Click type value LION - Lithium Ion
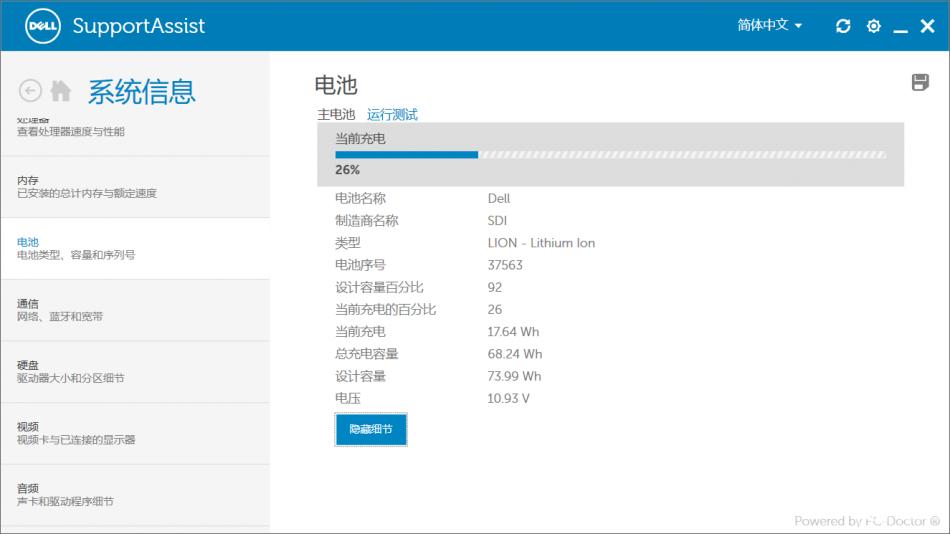This screenshot has width=950, height=534. point(541,243)
